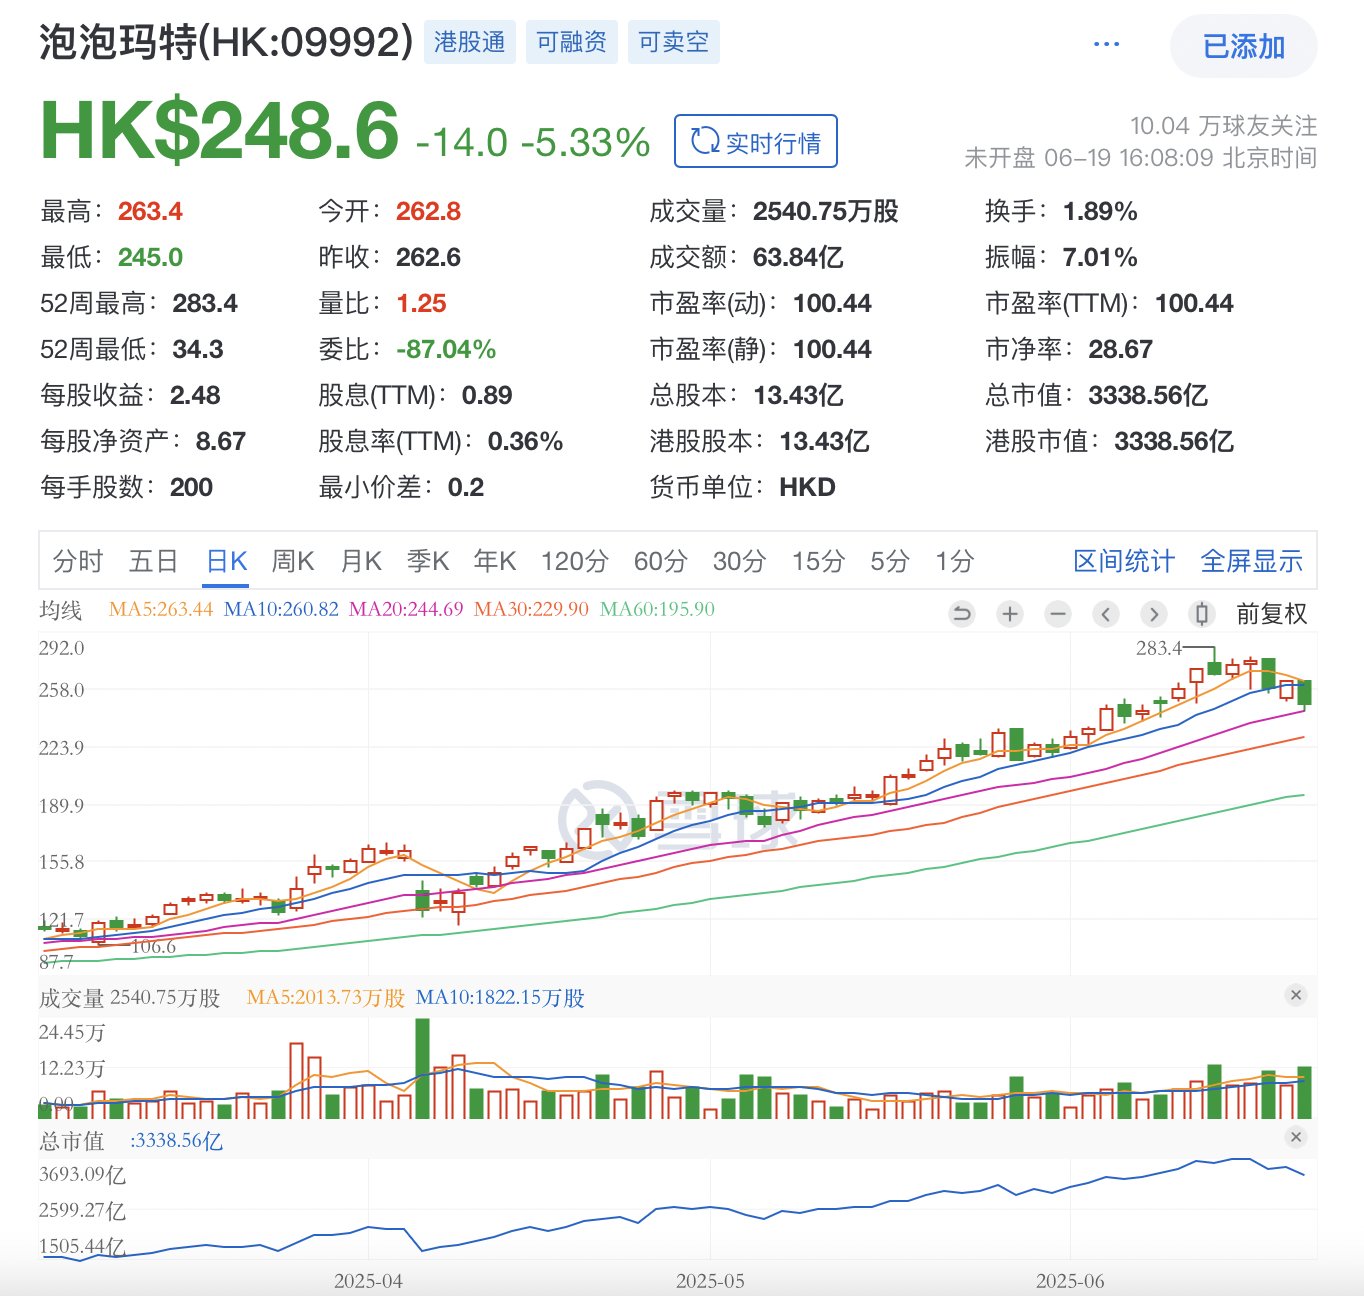The image size is (1364, 1296).
Task: Open the three-dots more options menu
Action: pos(1107,44)
